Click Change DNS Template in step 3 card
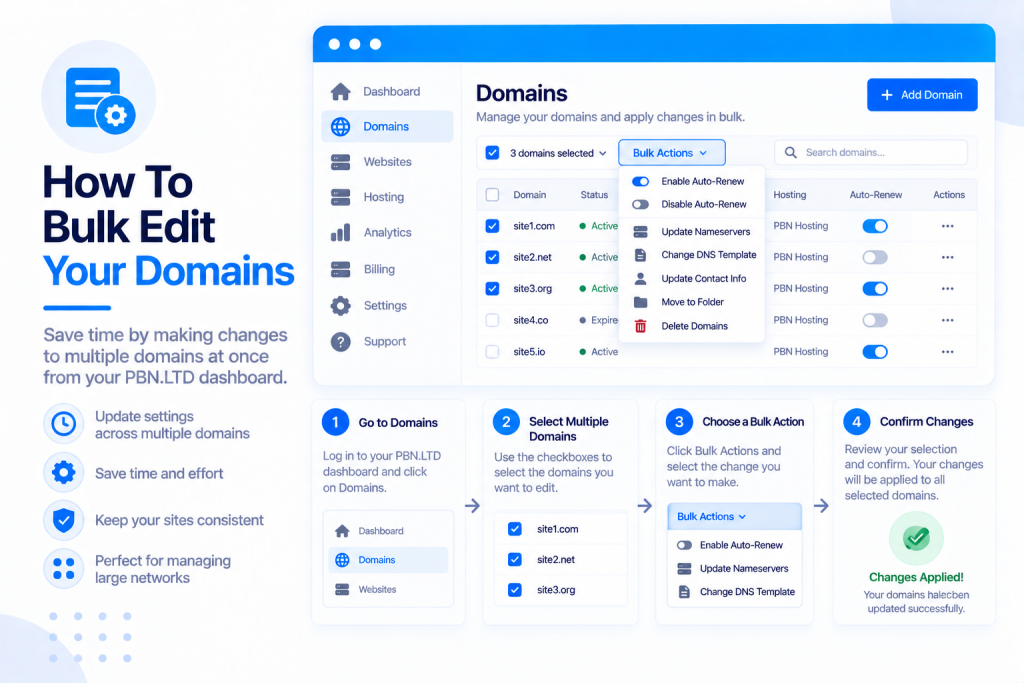The width and height of the screenshot is (1024, 683). [x=735, y=592]
